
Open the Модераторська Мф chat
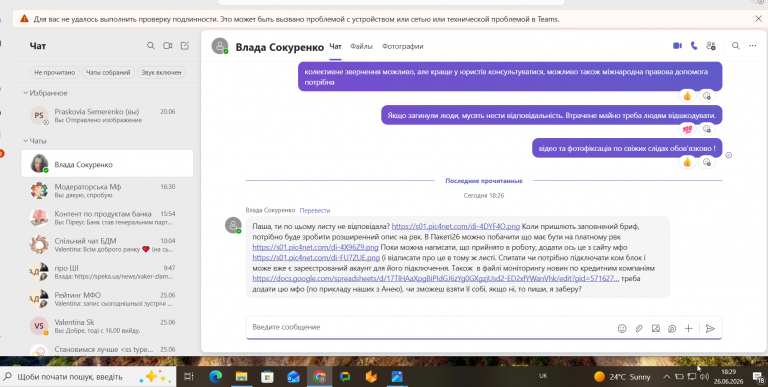coord(107,191)
